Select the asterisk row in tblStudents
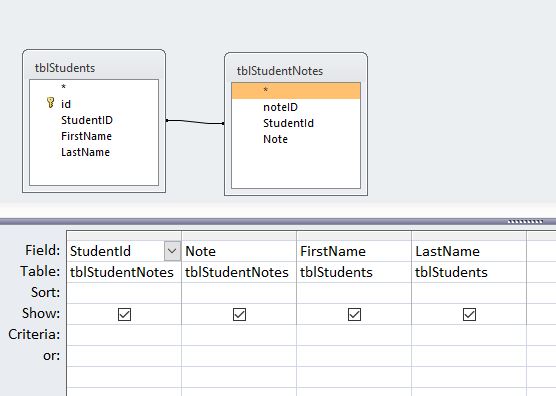Screen dimensions: 556x396 (94, 87)
